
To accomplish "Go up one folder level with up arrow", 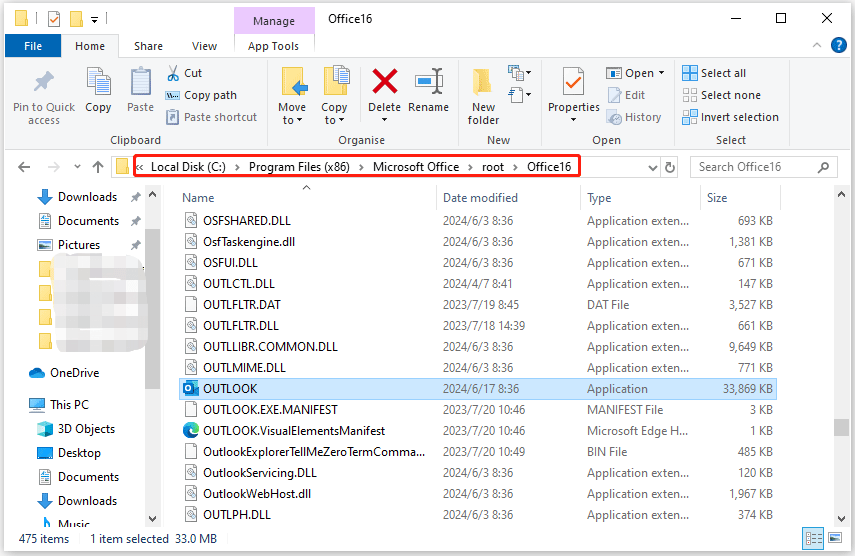I will 97,167.
